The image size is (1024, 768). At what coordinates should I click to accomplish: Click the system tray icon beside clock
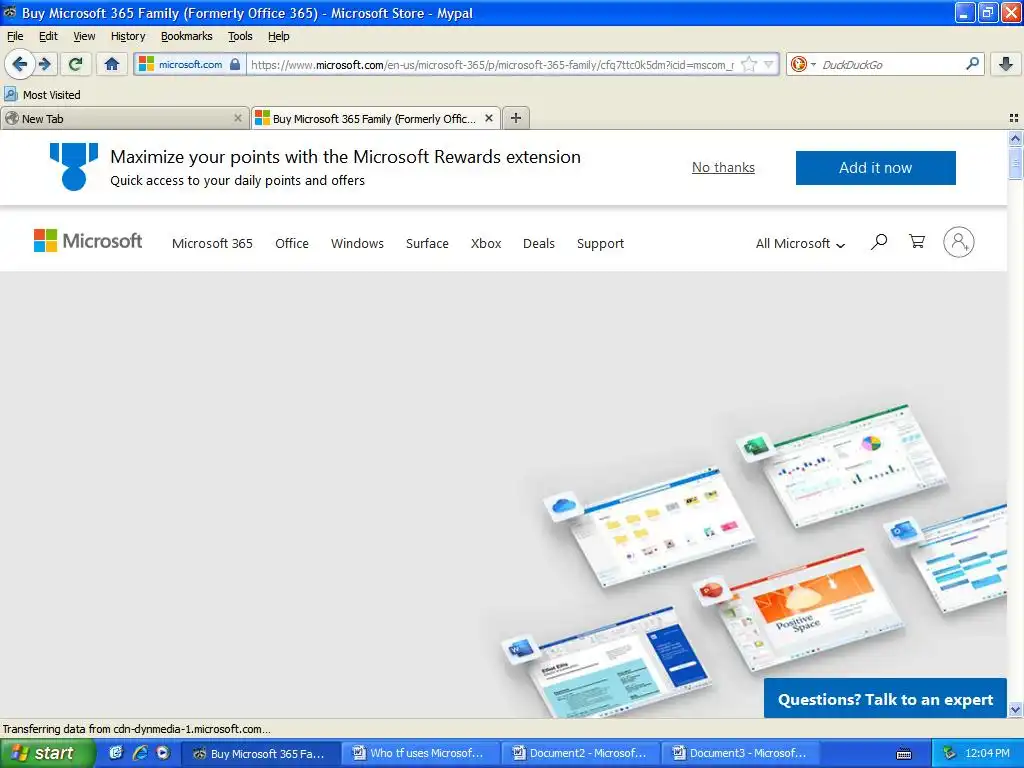click(x=950, y=753)
